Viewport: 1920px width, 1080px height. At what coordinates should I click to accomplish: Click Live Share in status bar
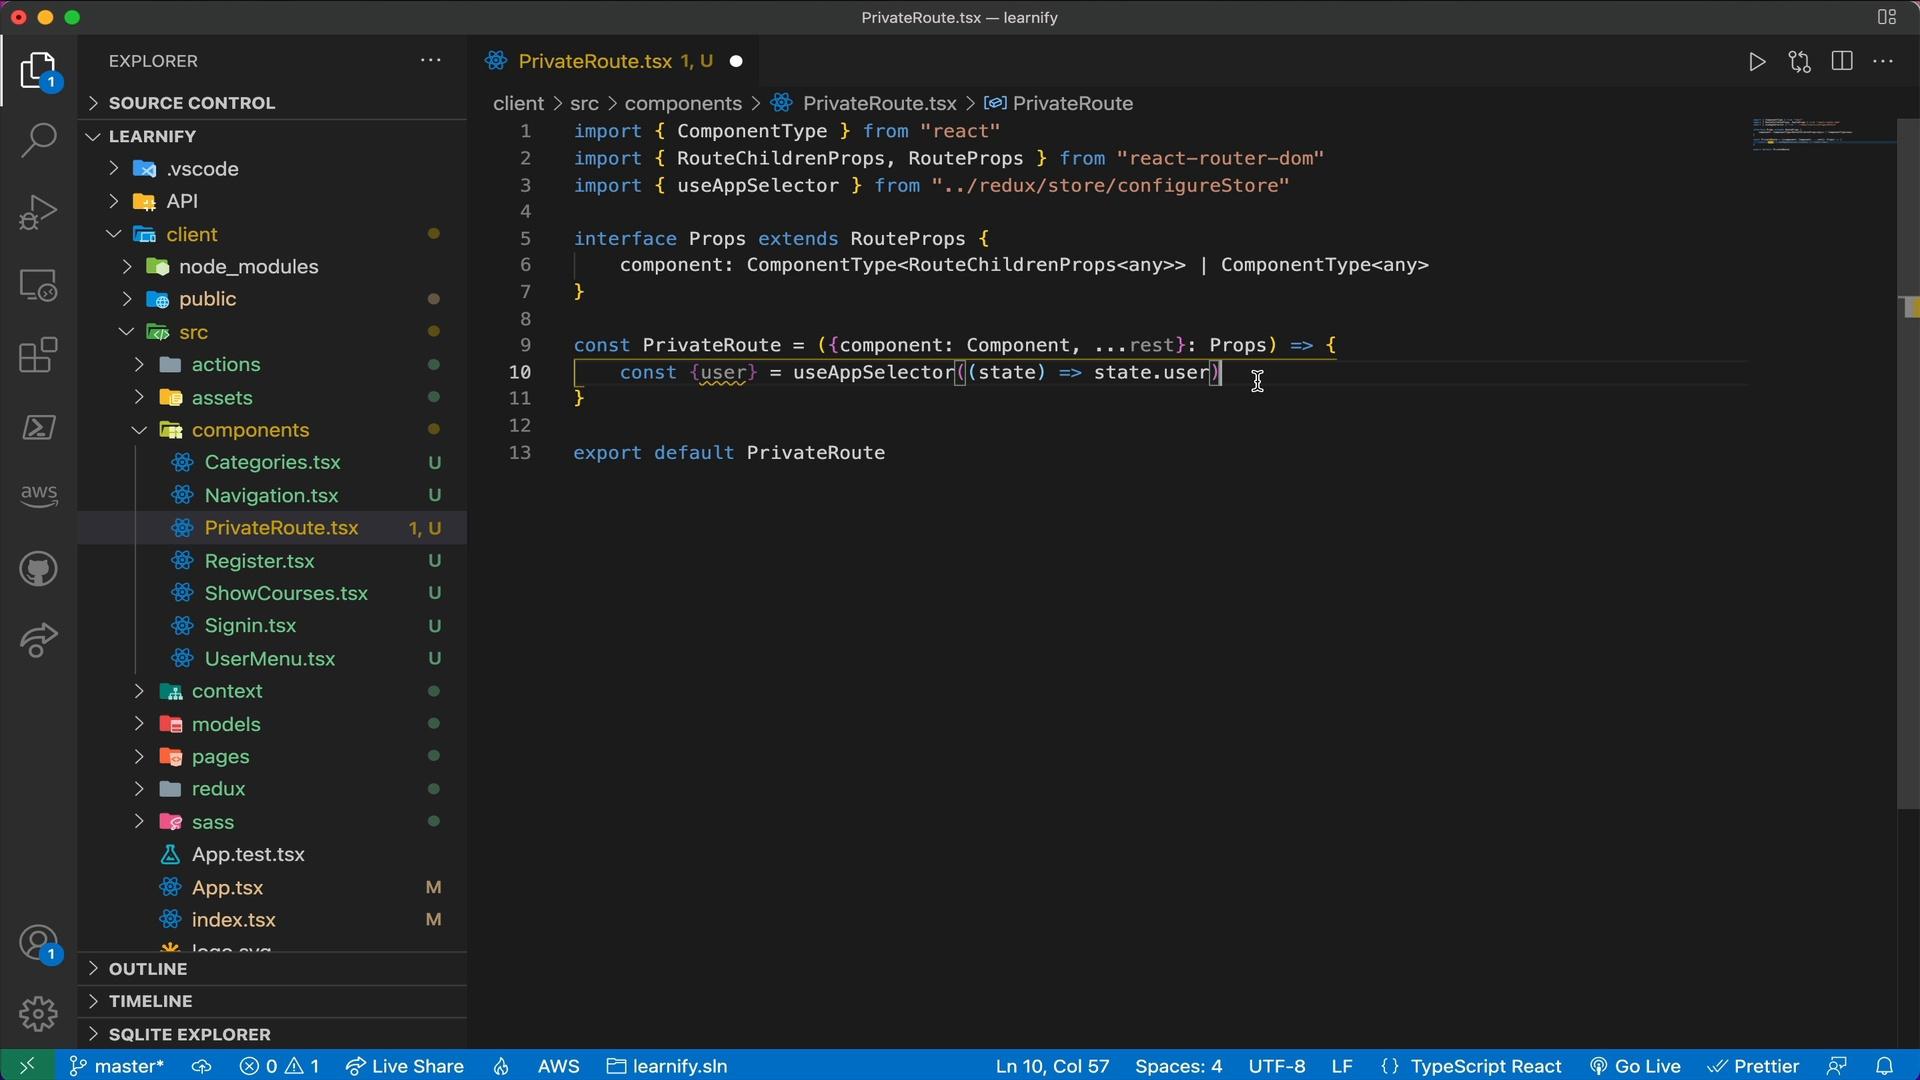(x=418, y=1065)
